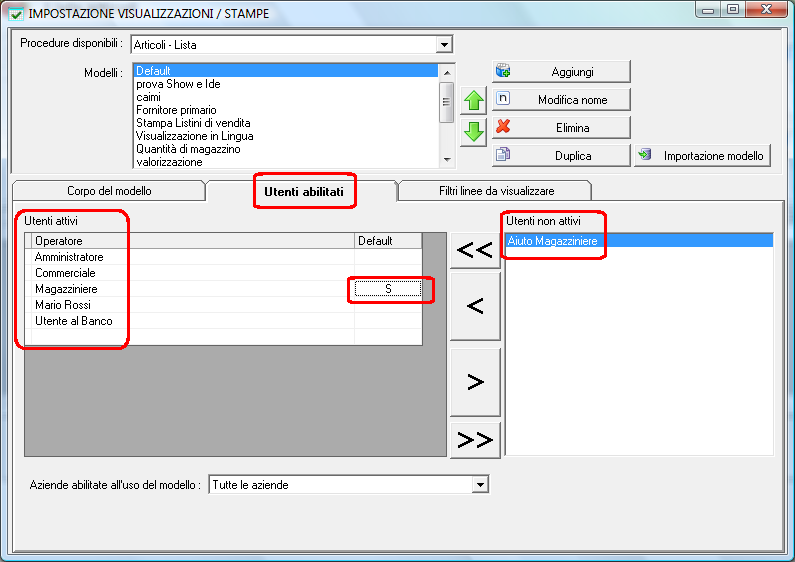This screenshot has width=795, height=562.
Task: Select the Utente al Banco operator row
Action: [223, 321]
